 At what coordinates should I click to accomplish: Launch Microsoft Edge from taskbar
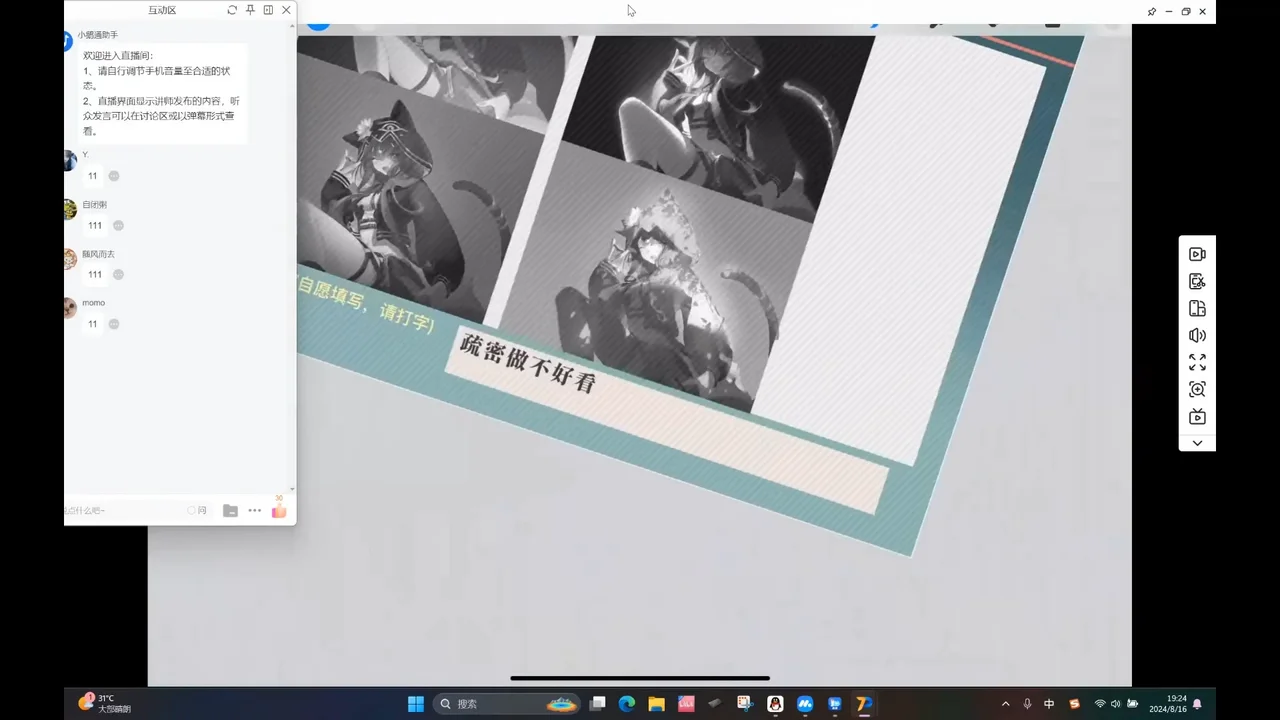point(627,704)
